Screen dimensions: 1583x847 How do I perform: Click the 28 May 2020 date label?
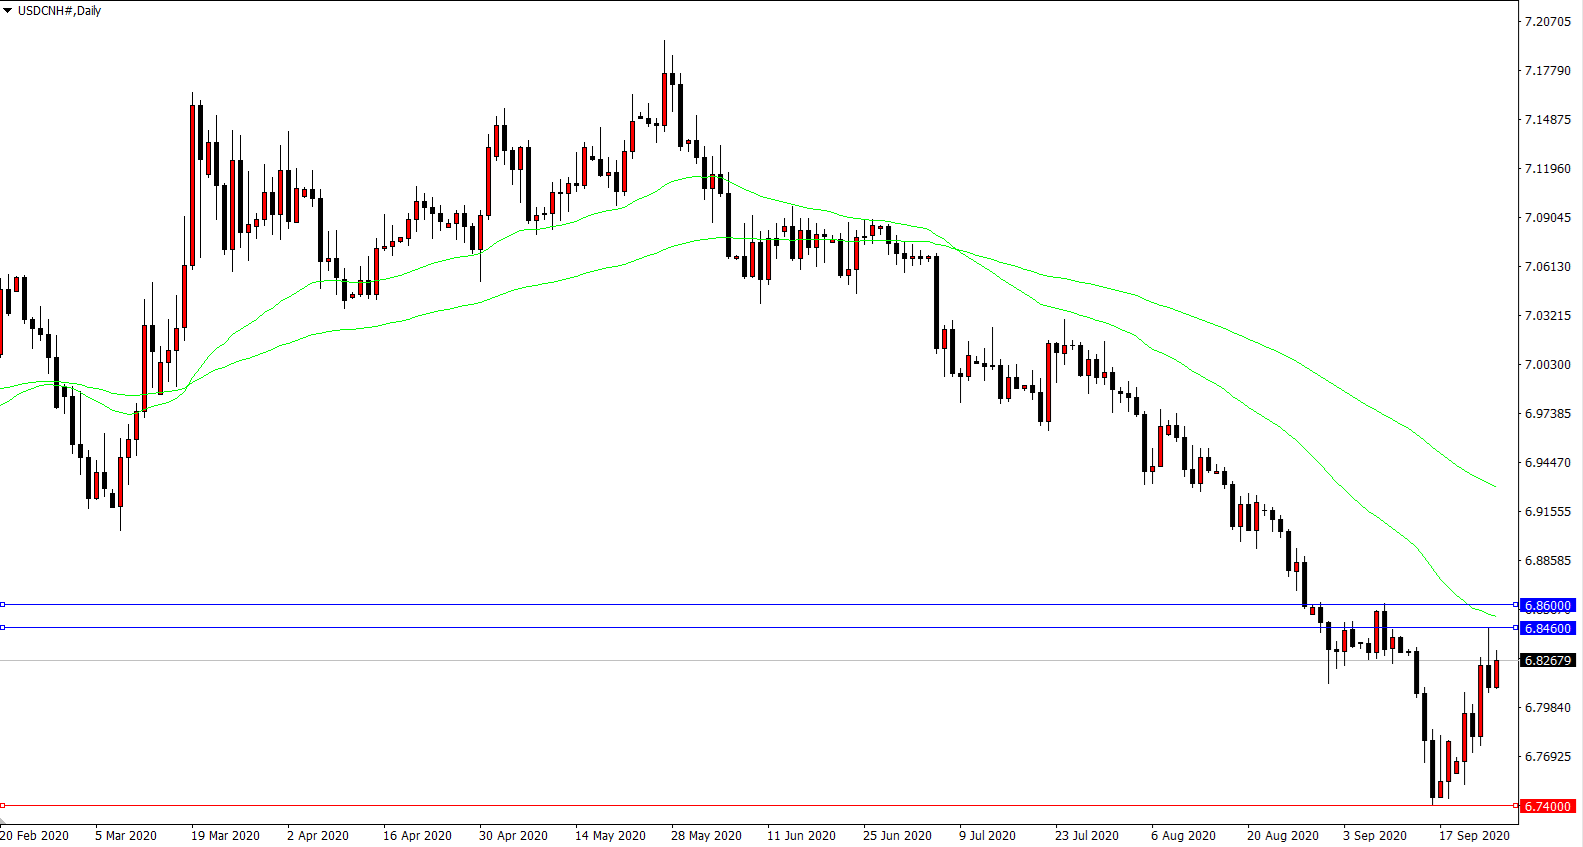[706, 836]
